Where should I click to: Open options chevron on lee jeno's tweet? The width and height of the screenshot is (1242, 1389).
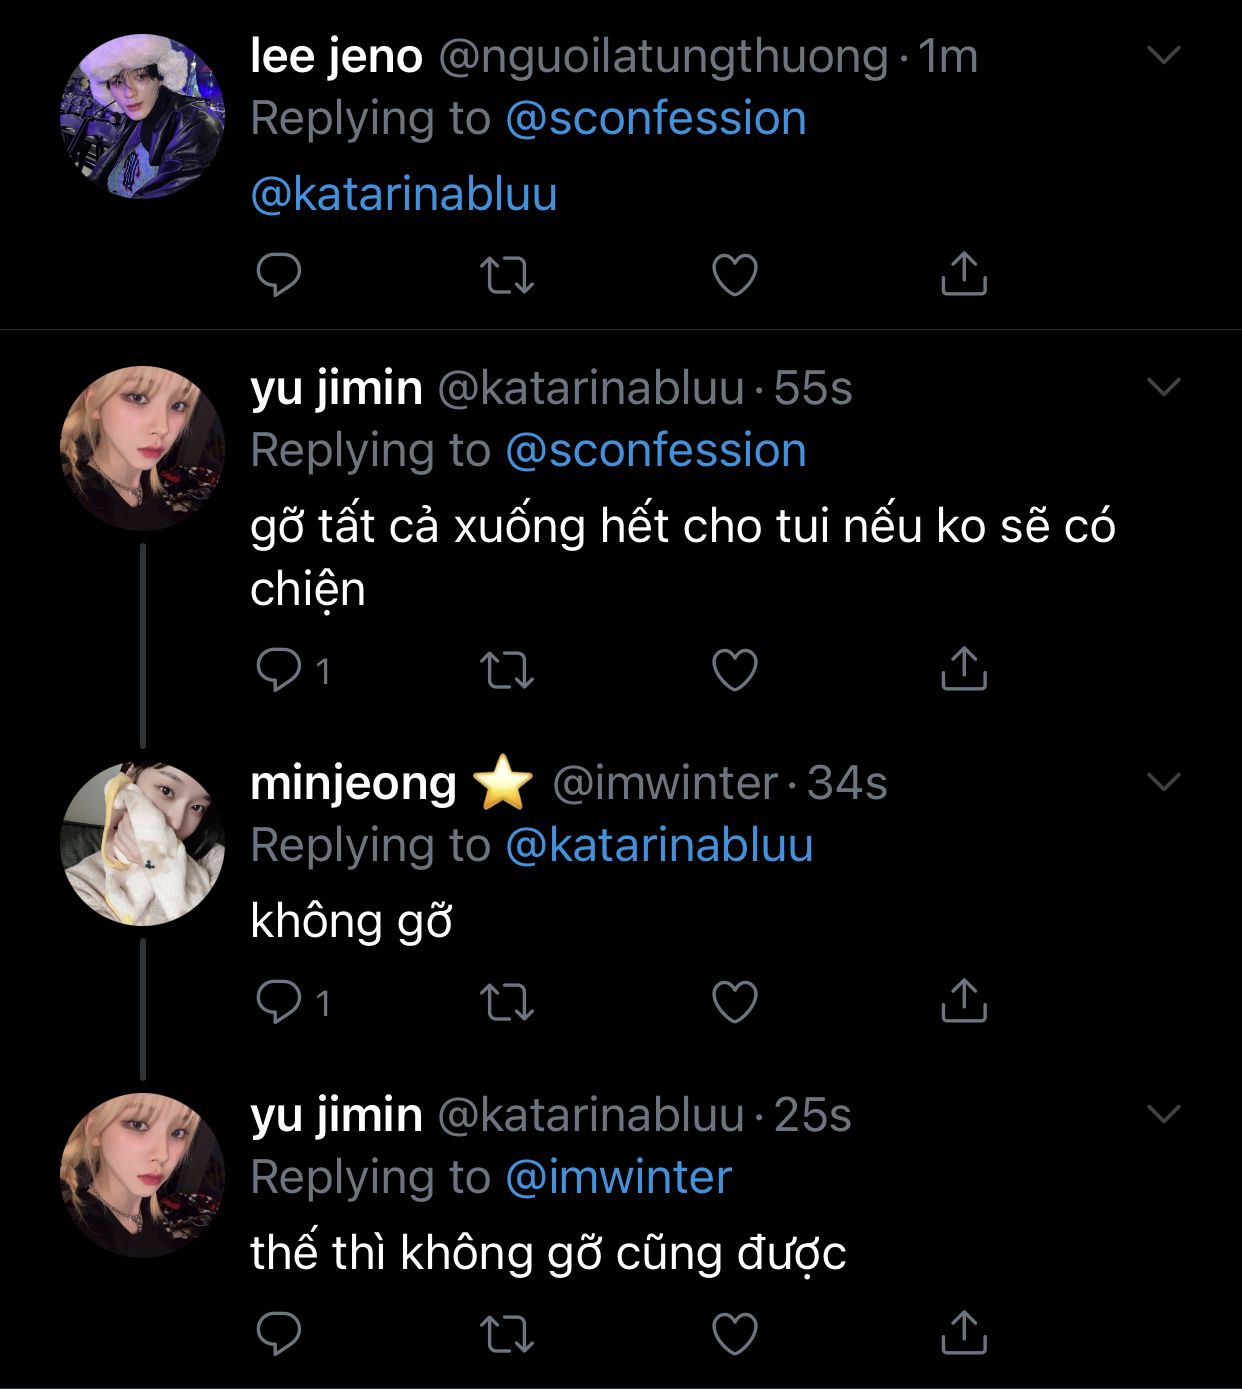[1164, 56]
